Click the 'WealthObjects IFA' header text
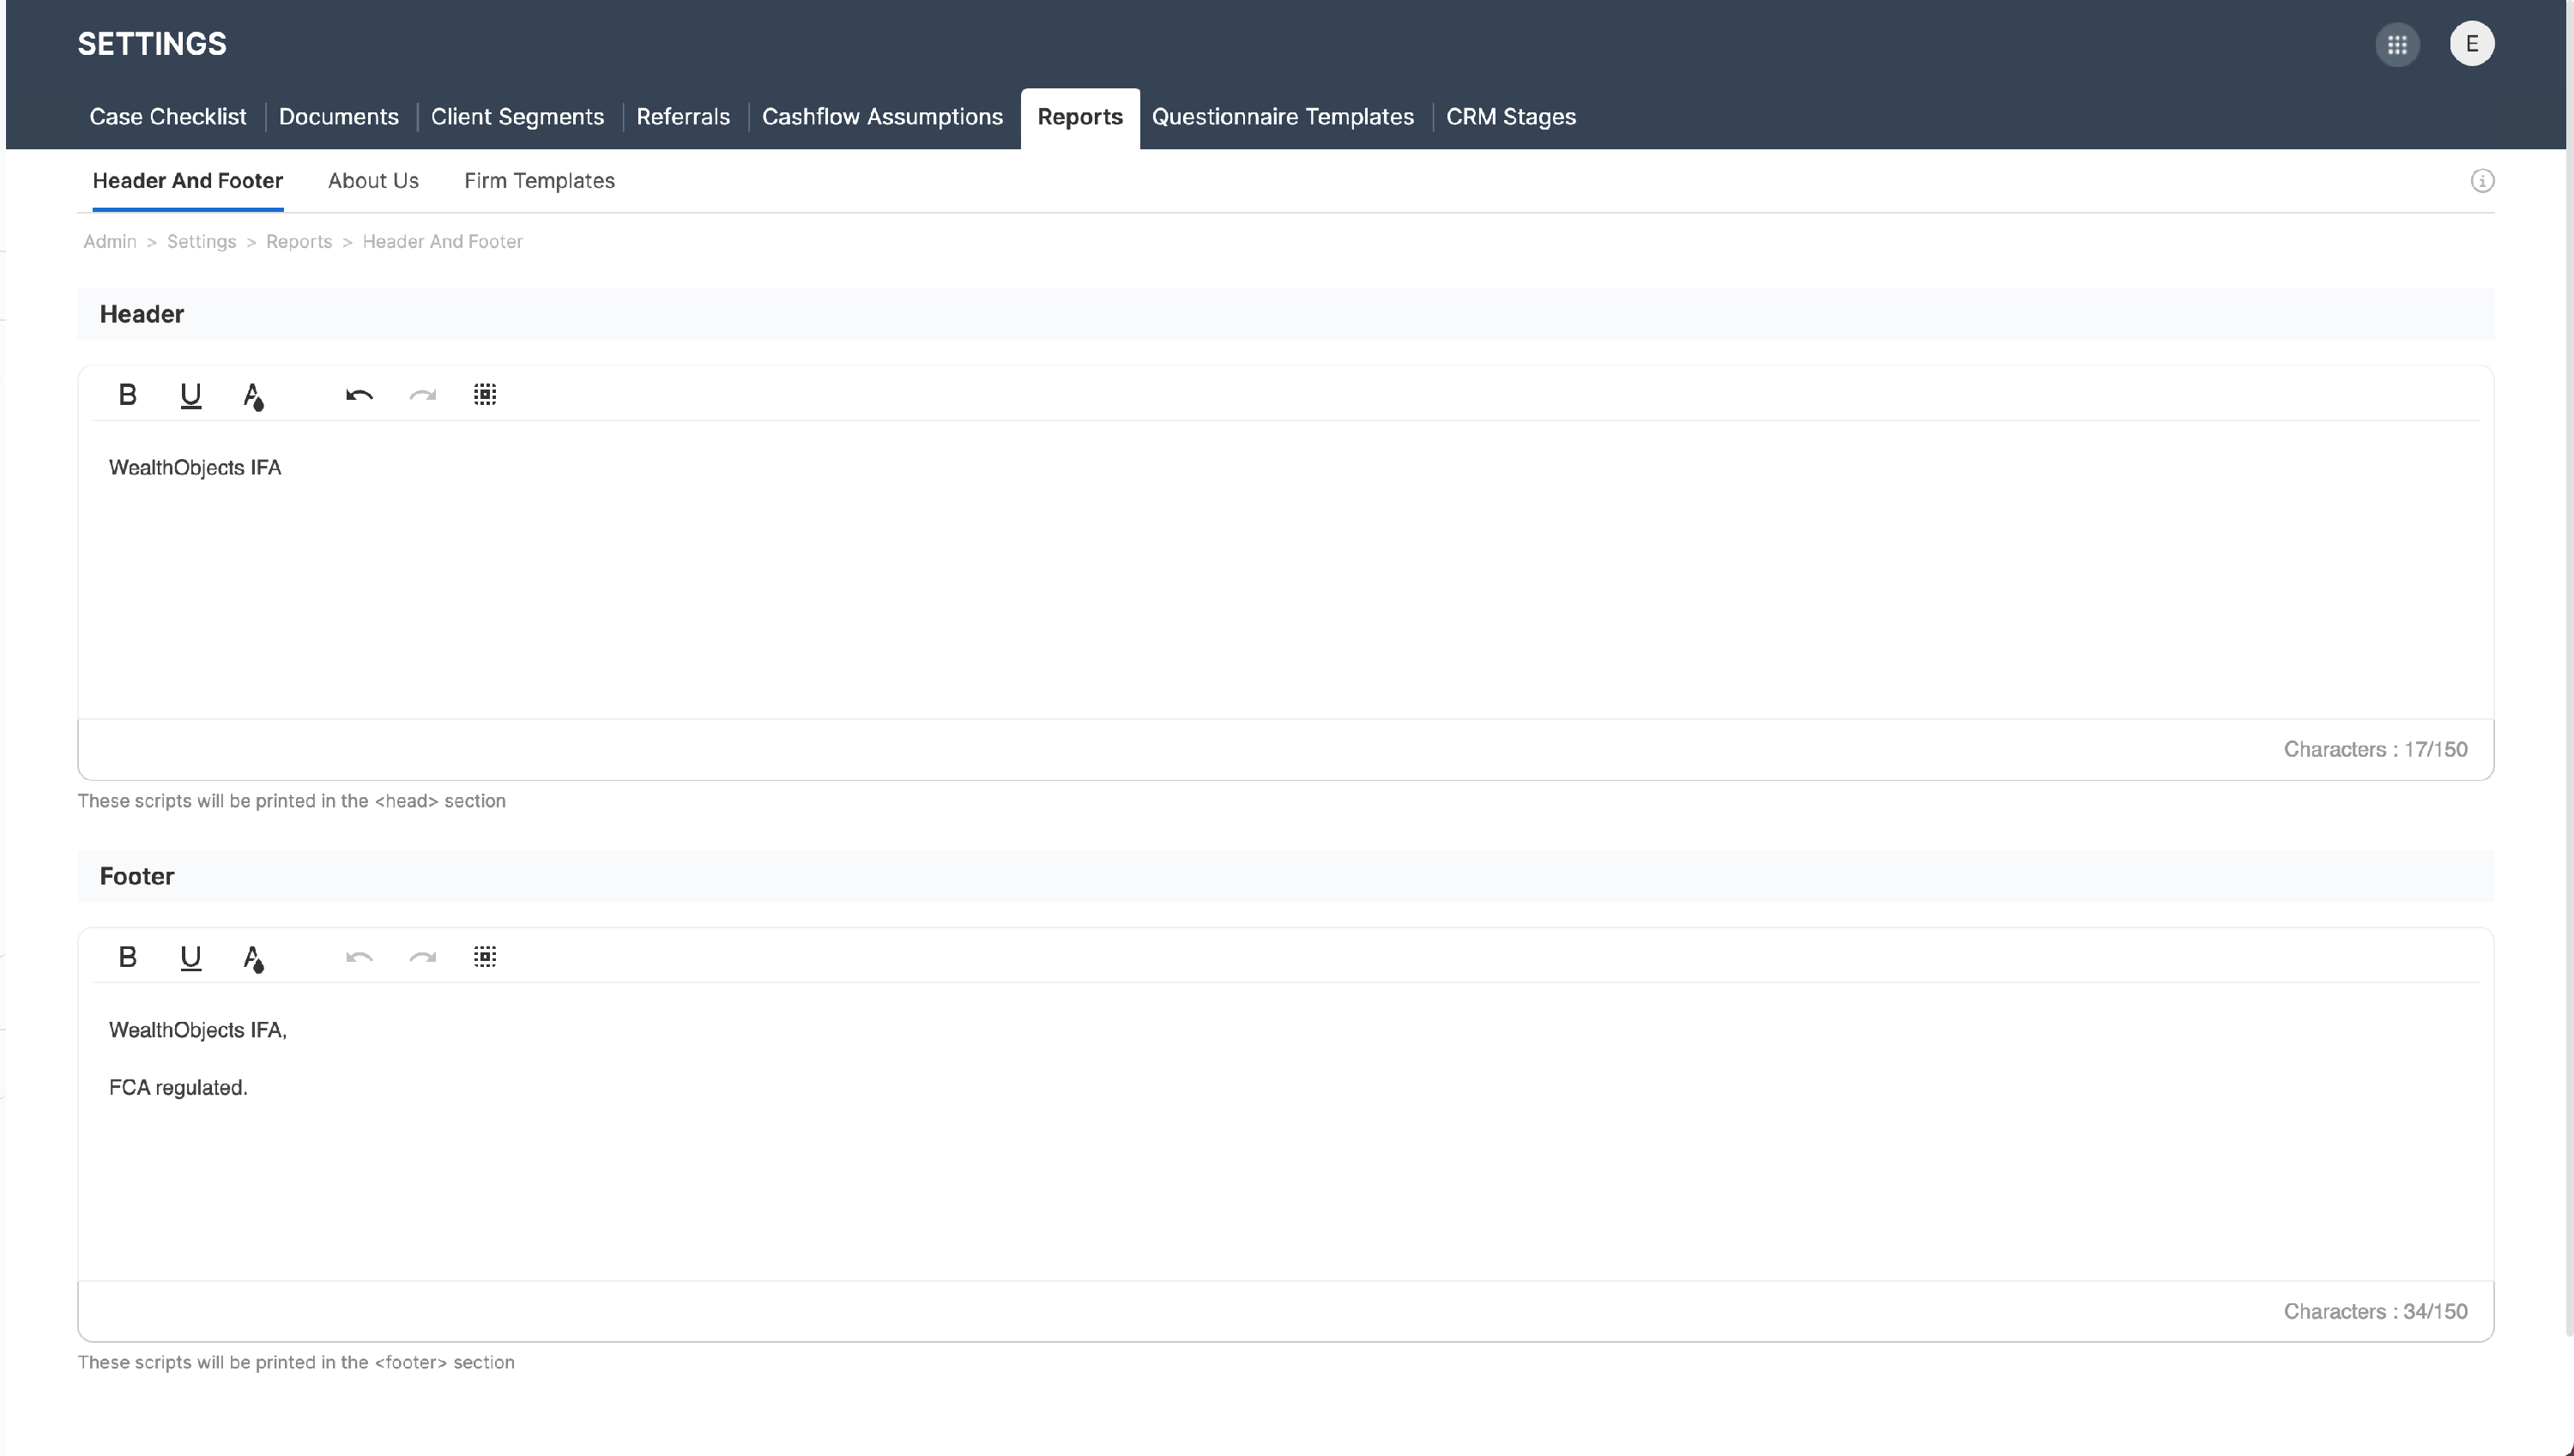2574x1456 pixels. pos(195,468)
